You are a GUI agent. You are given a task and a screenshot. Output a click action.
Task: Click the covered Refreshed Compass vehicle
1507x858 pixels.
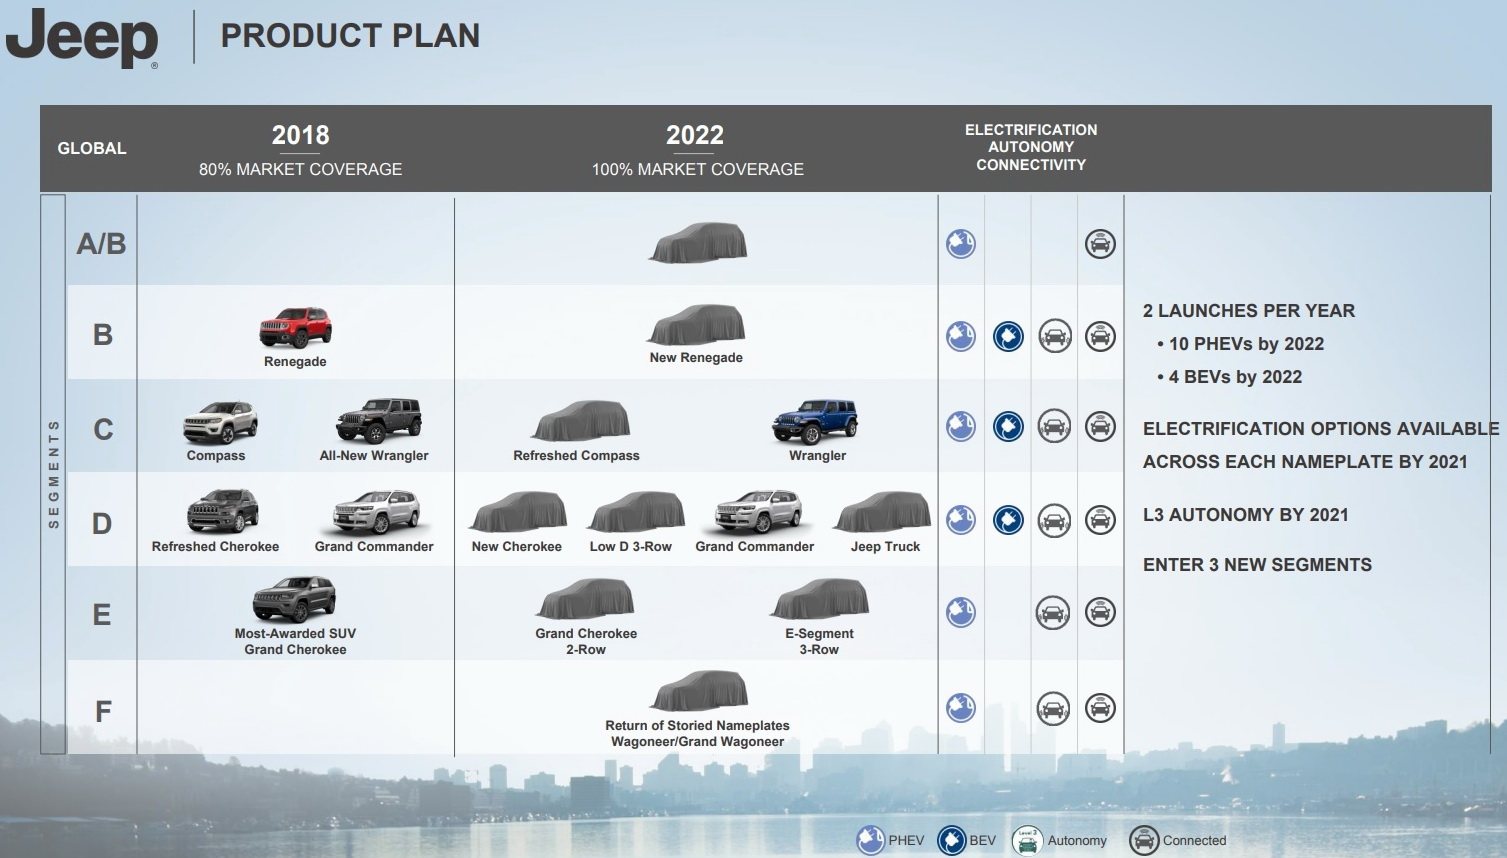[582, 421]
